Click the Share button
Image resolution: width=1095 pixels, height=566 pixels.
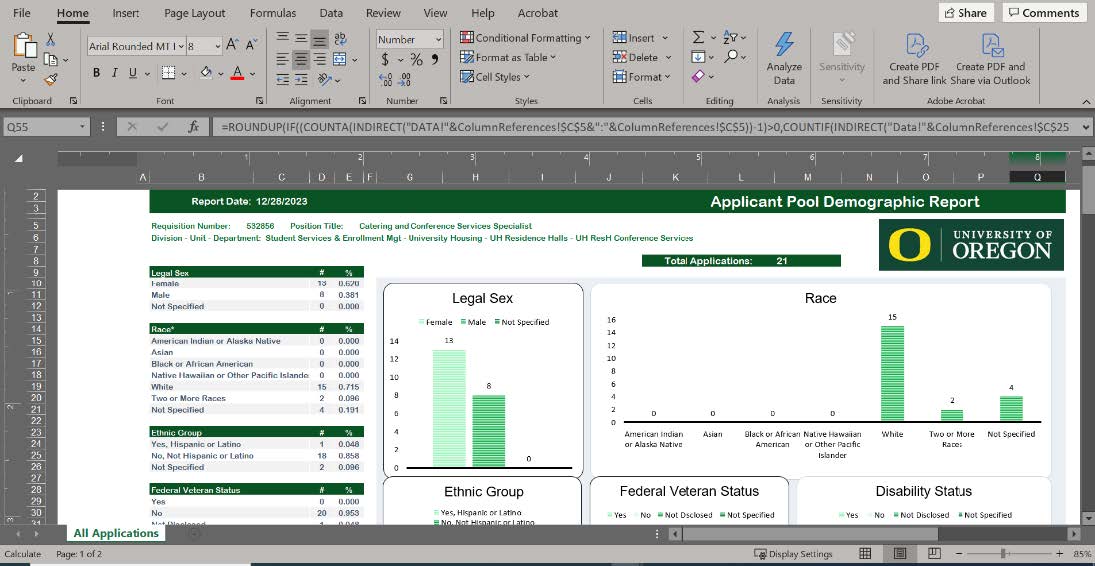click(967, 13)
